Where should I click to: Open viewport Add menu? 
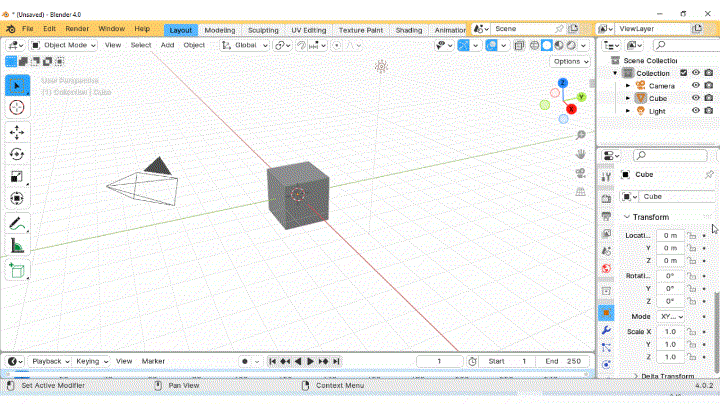167,45
